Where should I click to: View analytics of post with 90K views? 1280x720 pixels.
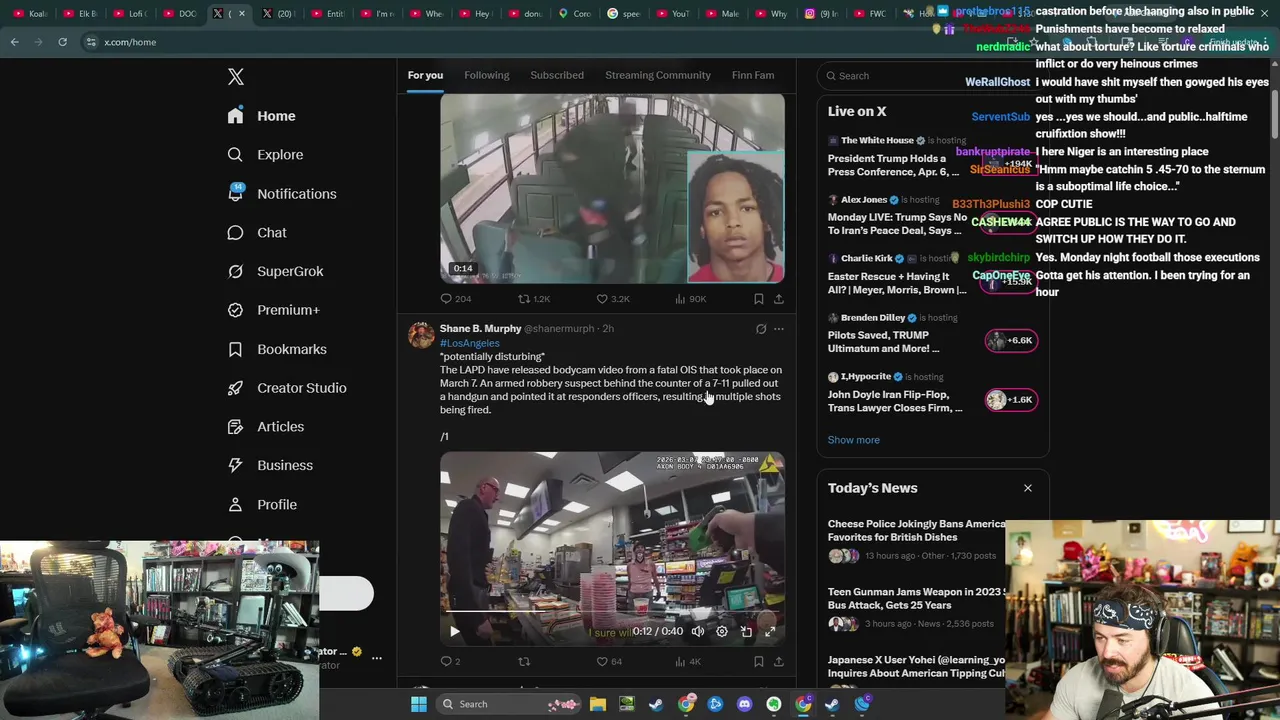(690, 299)
